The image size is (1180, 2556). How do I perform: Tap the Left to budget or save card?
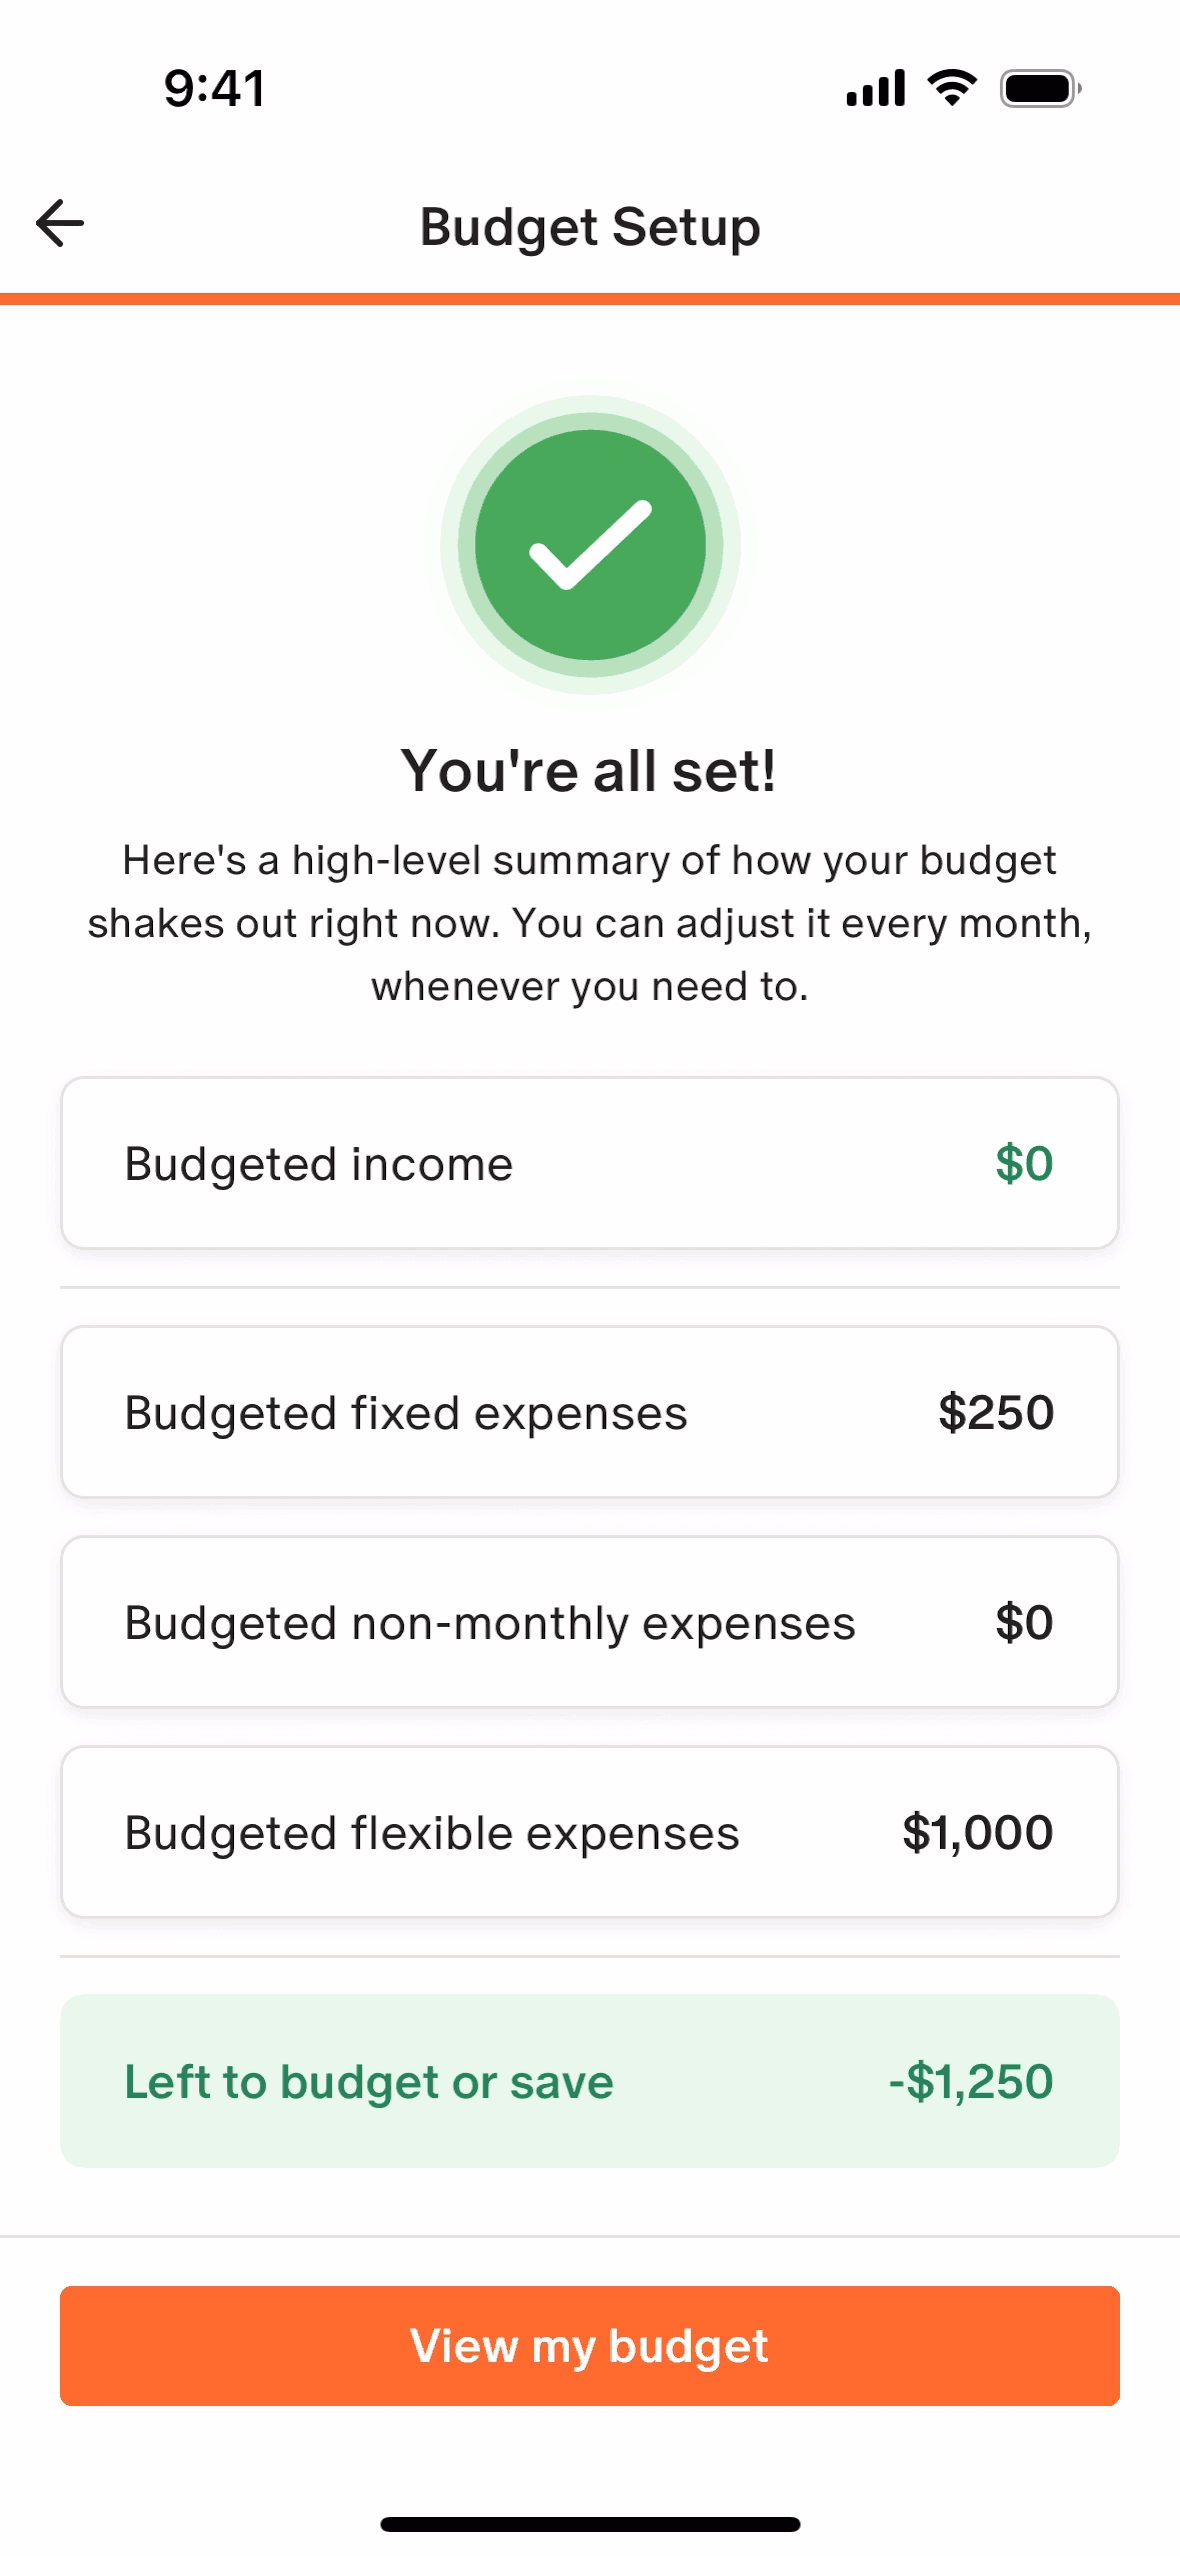coord(589,2081)
